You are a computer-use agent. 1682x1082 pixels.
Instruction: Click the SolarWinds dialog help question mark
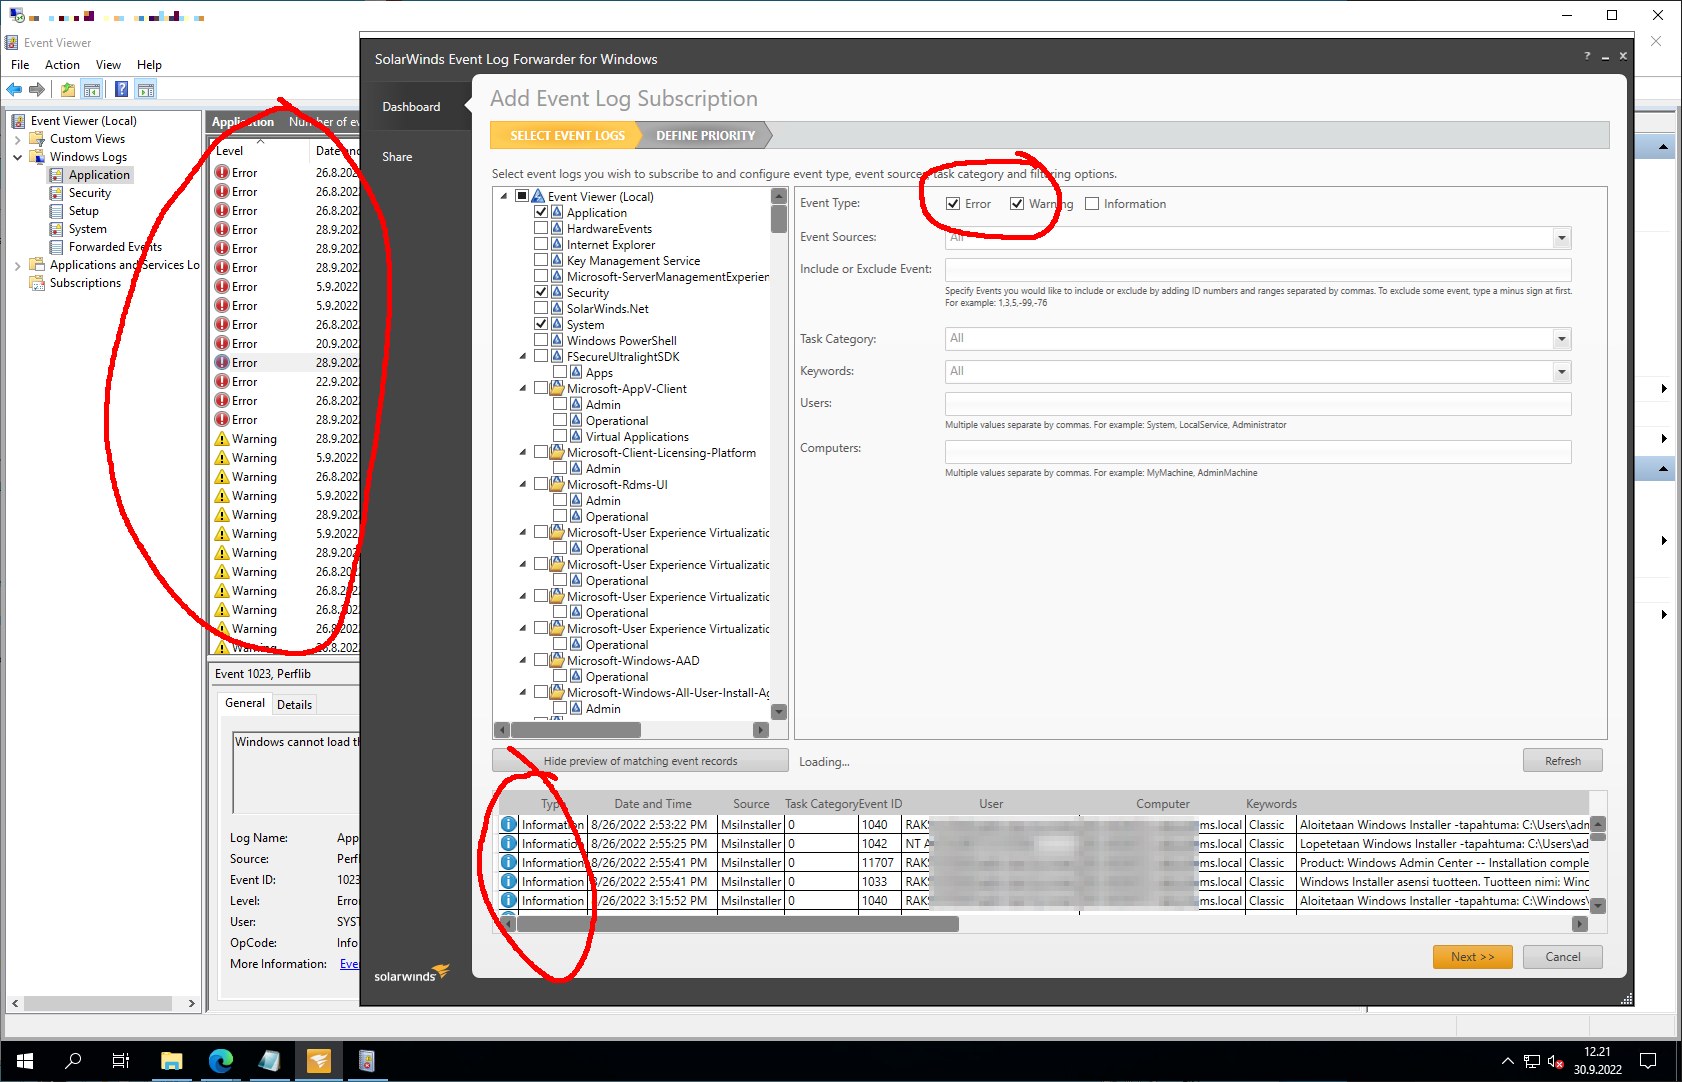tap(1587, 56)
